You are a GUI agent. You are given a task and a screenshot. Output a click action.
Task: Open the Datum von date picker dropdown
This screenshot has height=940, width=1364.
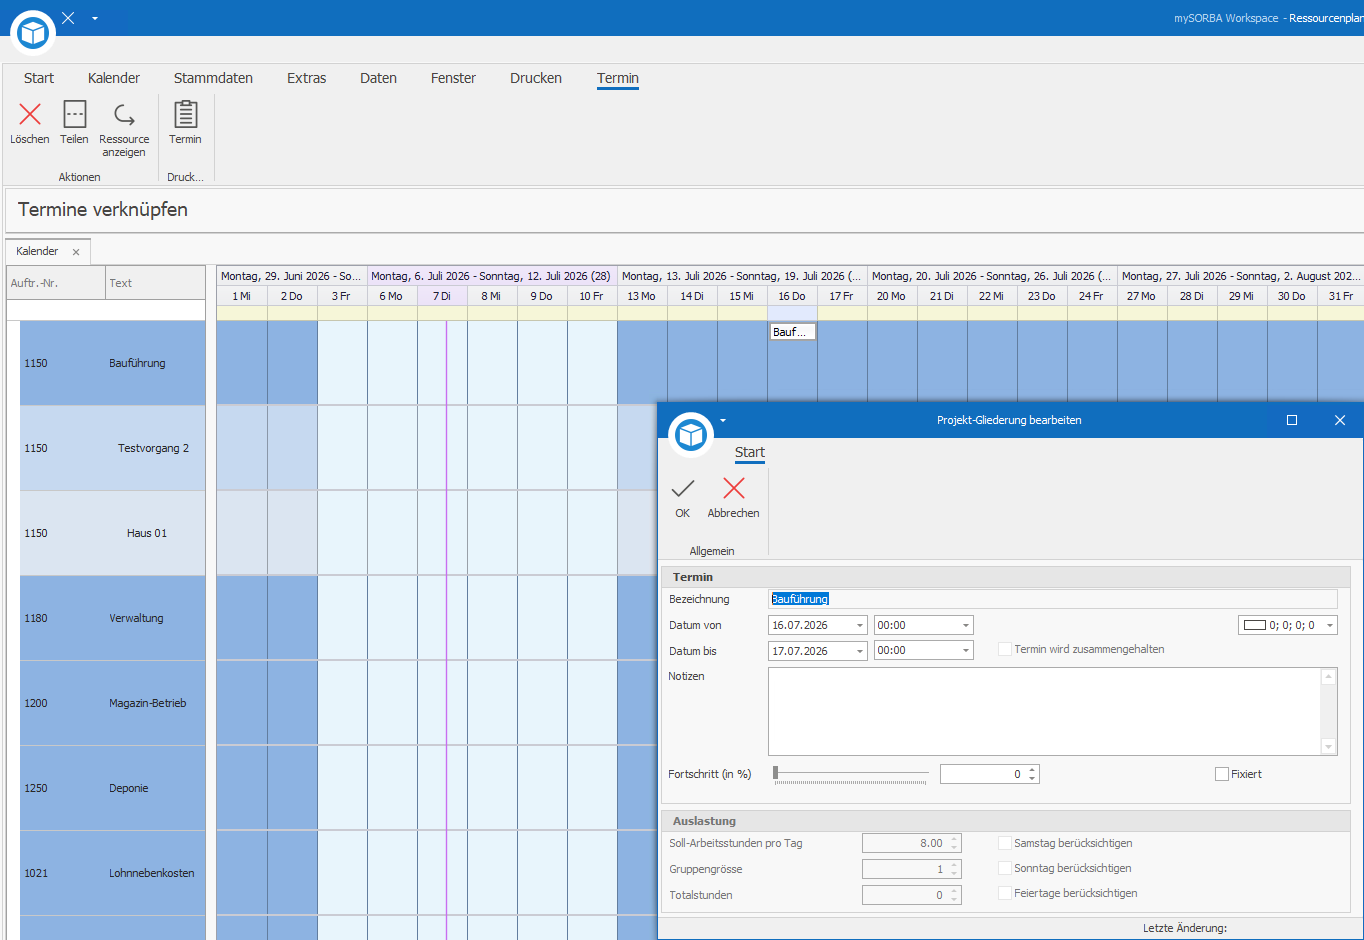point(860,625)
